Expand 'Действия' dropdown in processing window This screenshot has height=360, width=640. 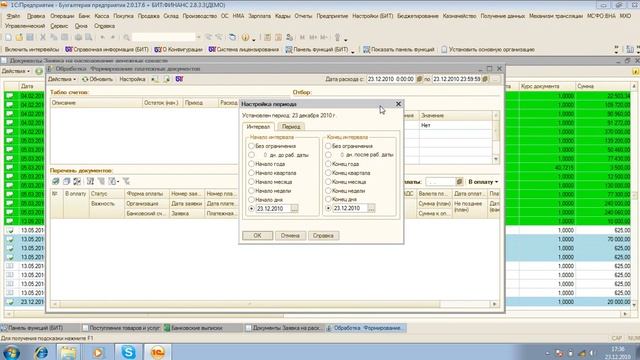tap(62, 79)
